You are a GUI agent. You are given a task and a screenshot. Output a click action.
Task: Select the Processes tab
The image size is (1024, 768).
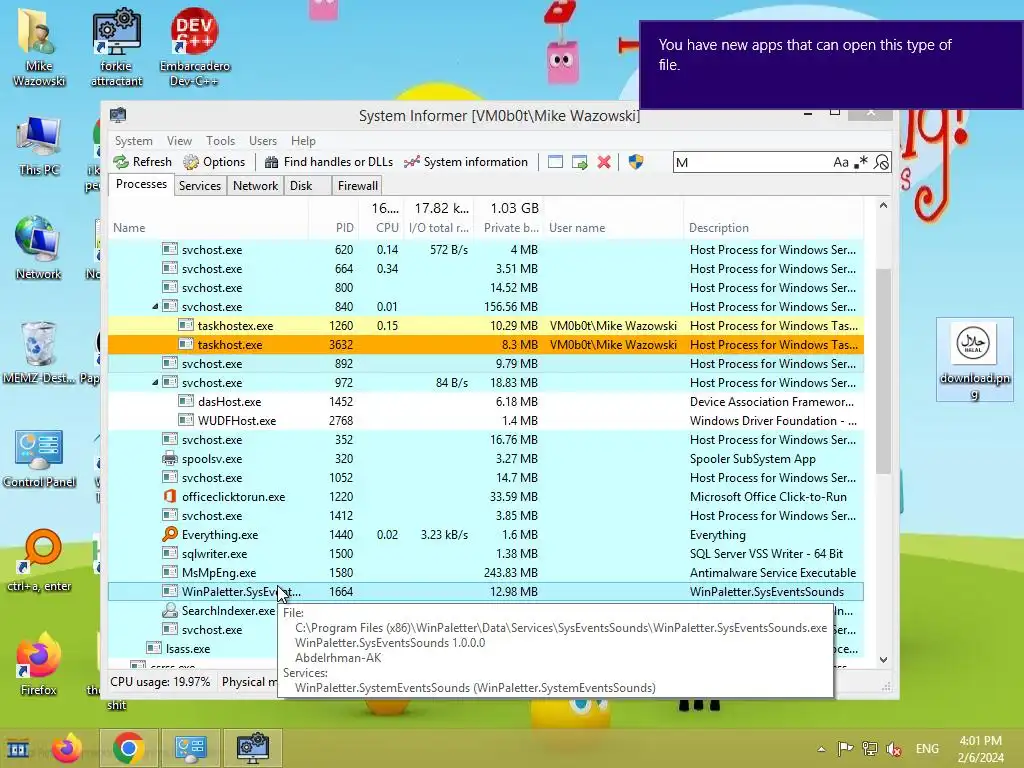coord(141,184)
